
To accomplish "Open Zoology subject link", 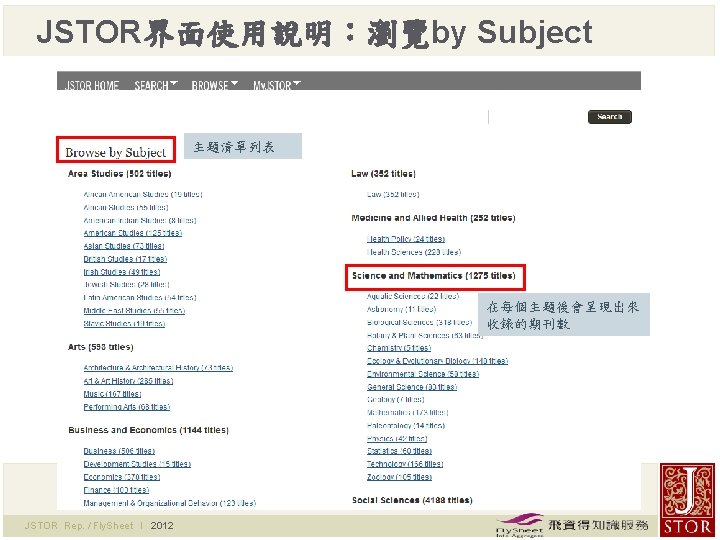I will pyautogui.click(x=399, y=477).
